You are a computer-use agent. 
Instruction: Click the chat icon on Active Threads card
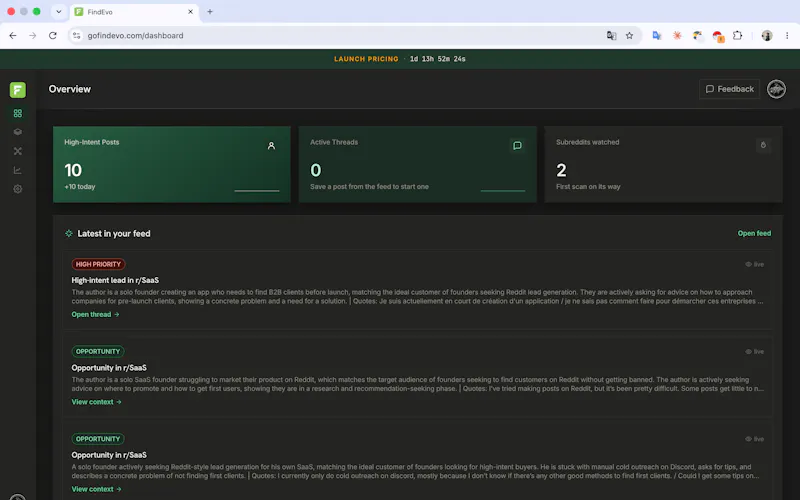[517, 146]
